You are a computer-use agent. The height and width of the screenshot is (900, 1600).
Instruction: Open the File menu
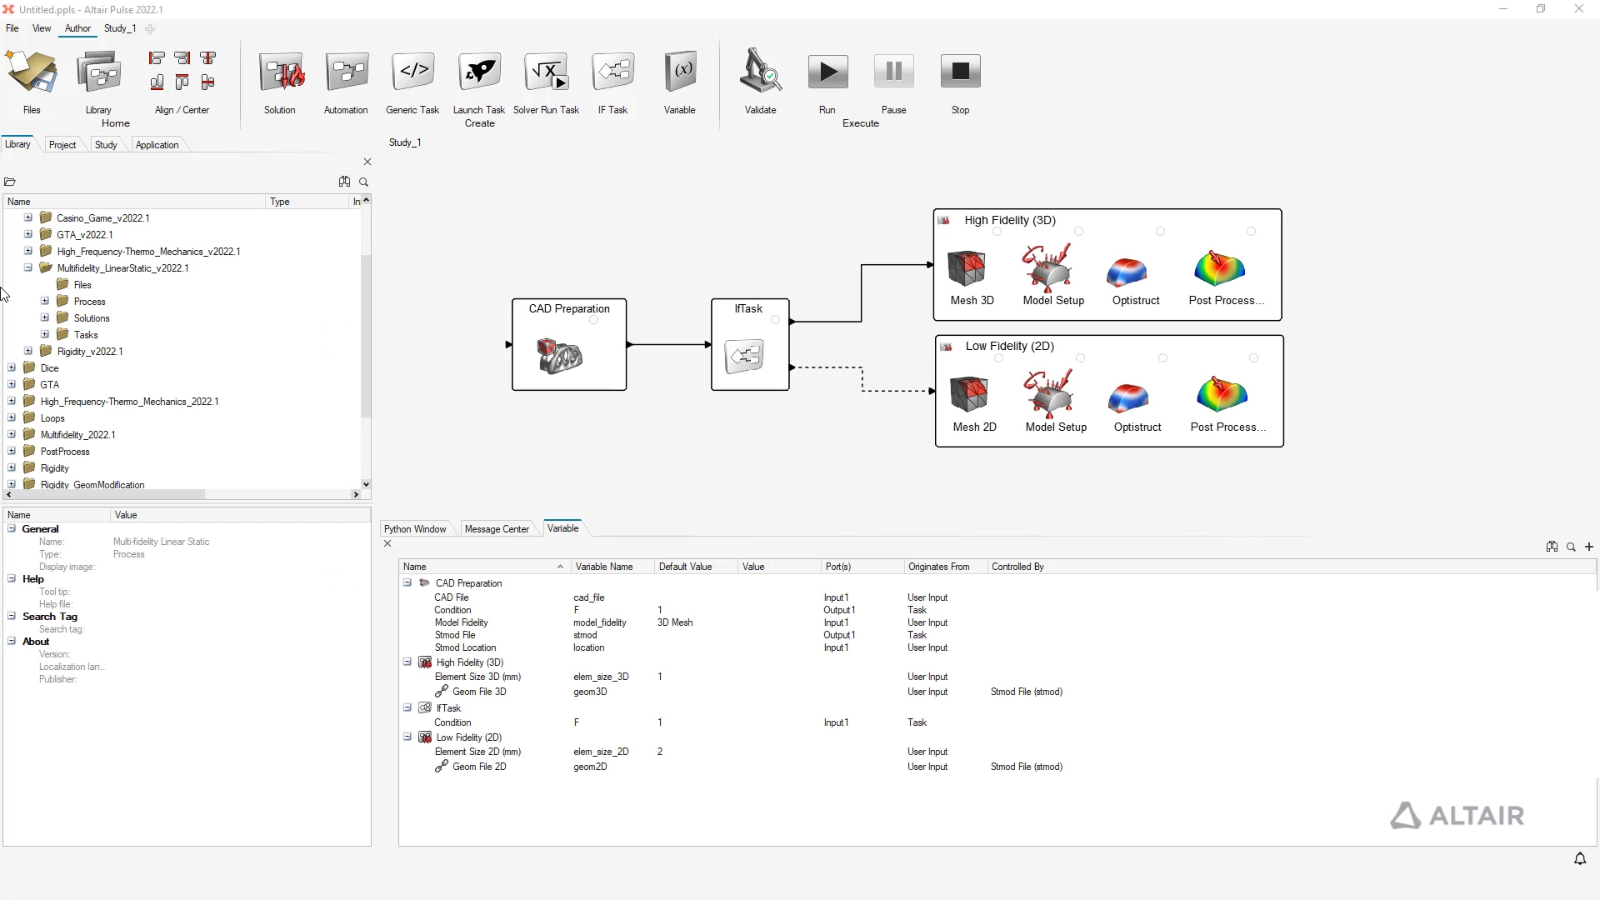(12, 28)
